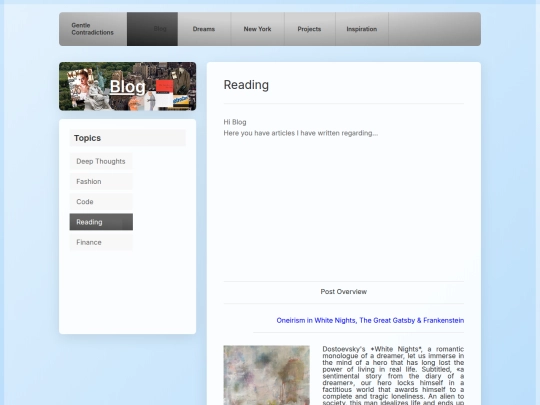Viewport: 540px width, 405px height.
Task: Click the Blog collage banner image
Action: tap(127, 86)
